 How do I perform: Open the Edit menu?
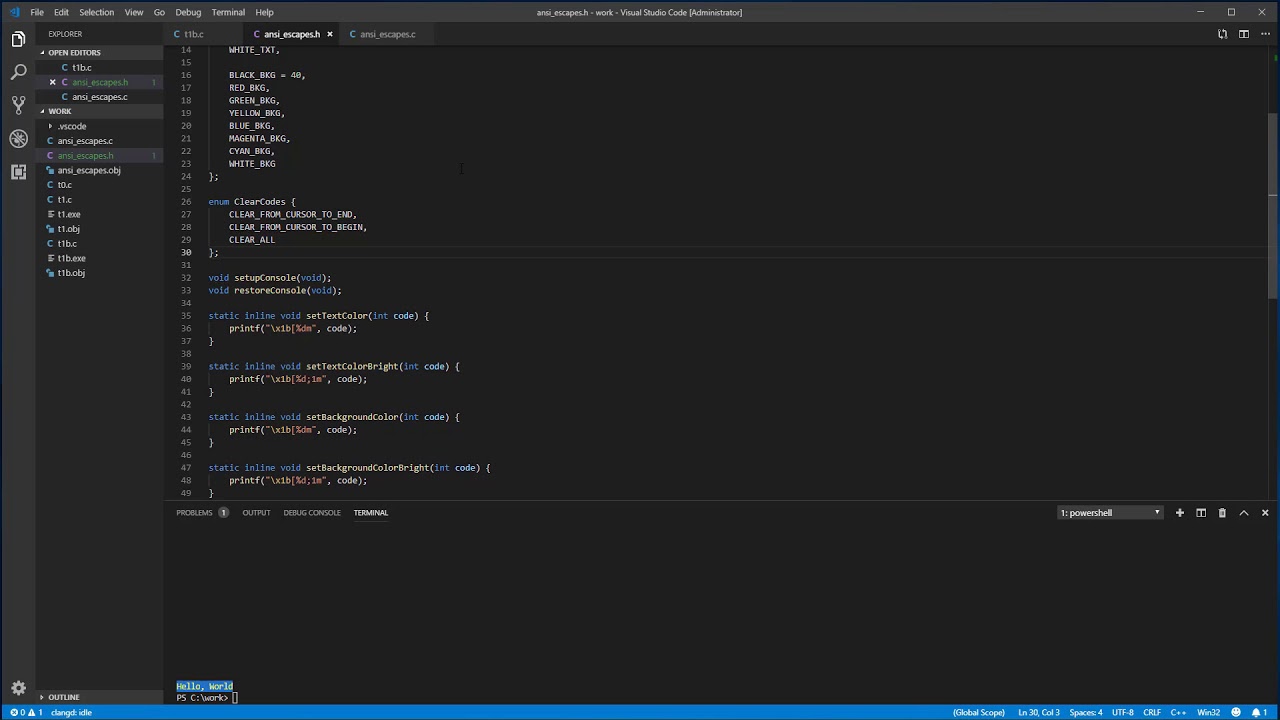(61, 12)
